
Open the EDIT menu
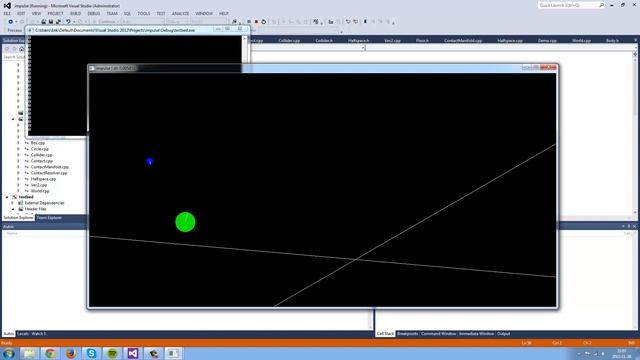coord(21,13)
